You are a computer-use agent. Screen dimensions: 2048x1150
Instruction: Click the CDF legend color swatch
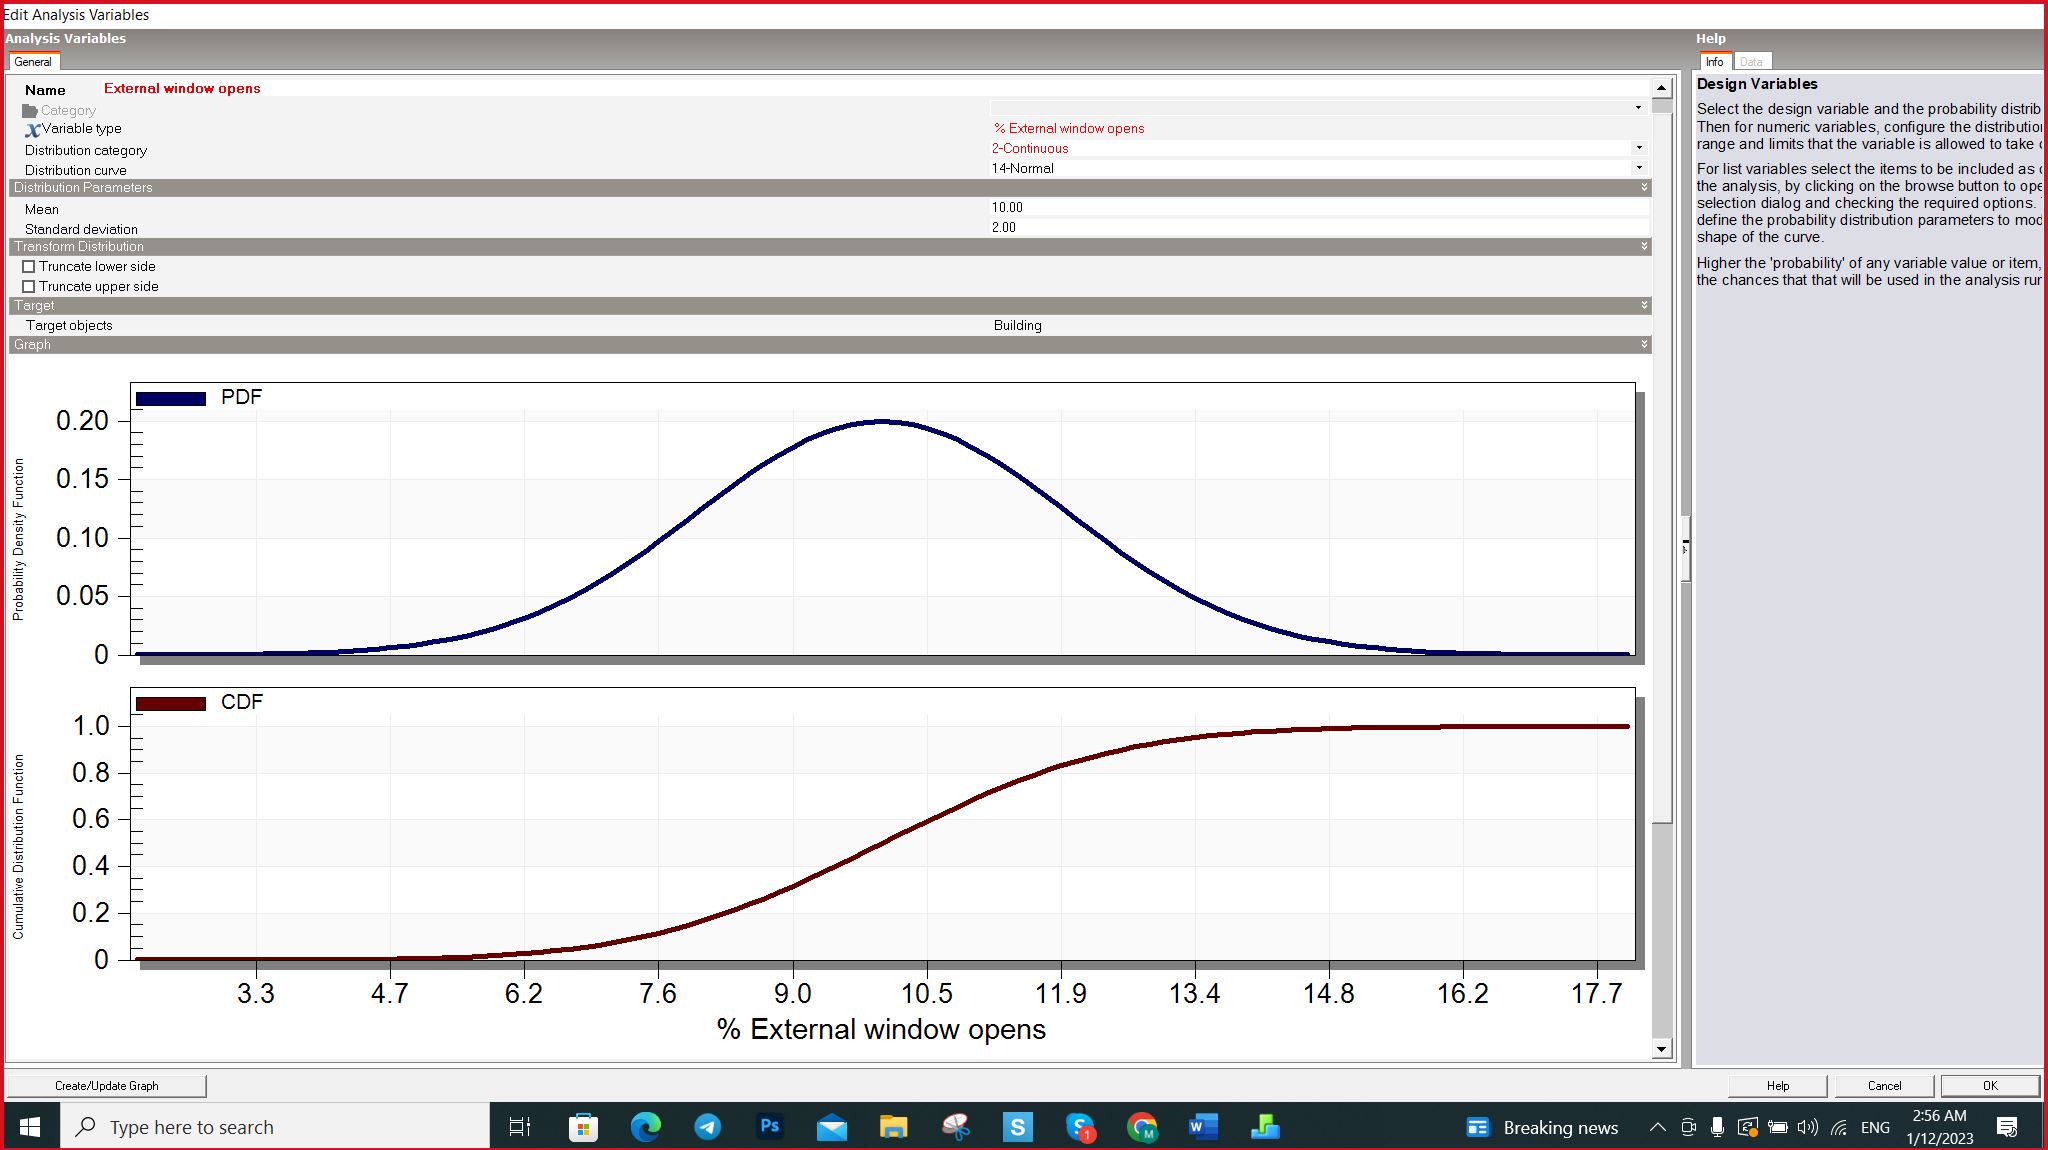click(171, 703)
